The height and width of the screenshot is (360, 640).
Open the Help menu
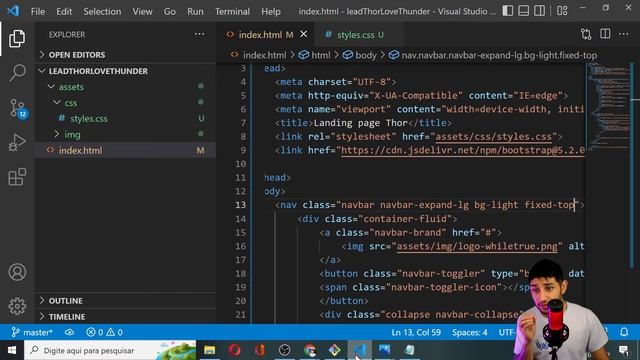point(271,11)
